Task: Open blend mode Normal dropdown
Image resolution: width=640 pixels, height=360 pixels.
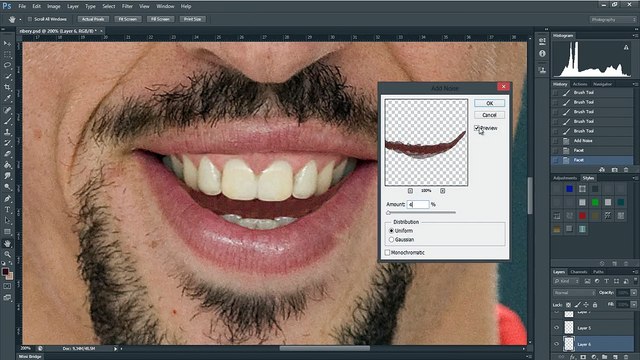Action: [574, 293]
